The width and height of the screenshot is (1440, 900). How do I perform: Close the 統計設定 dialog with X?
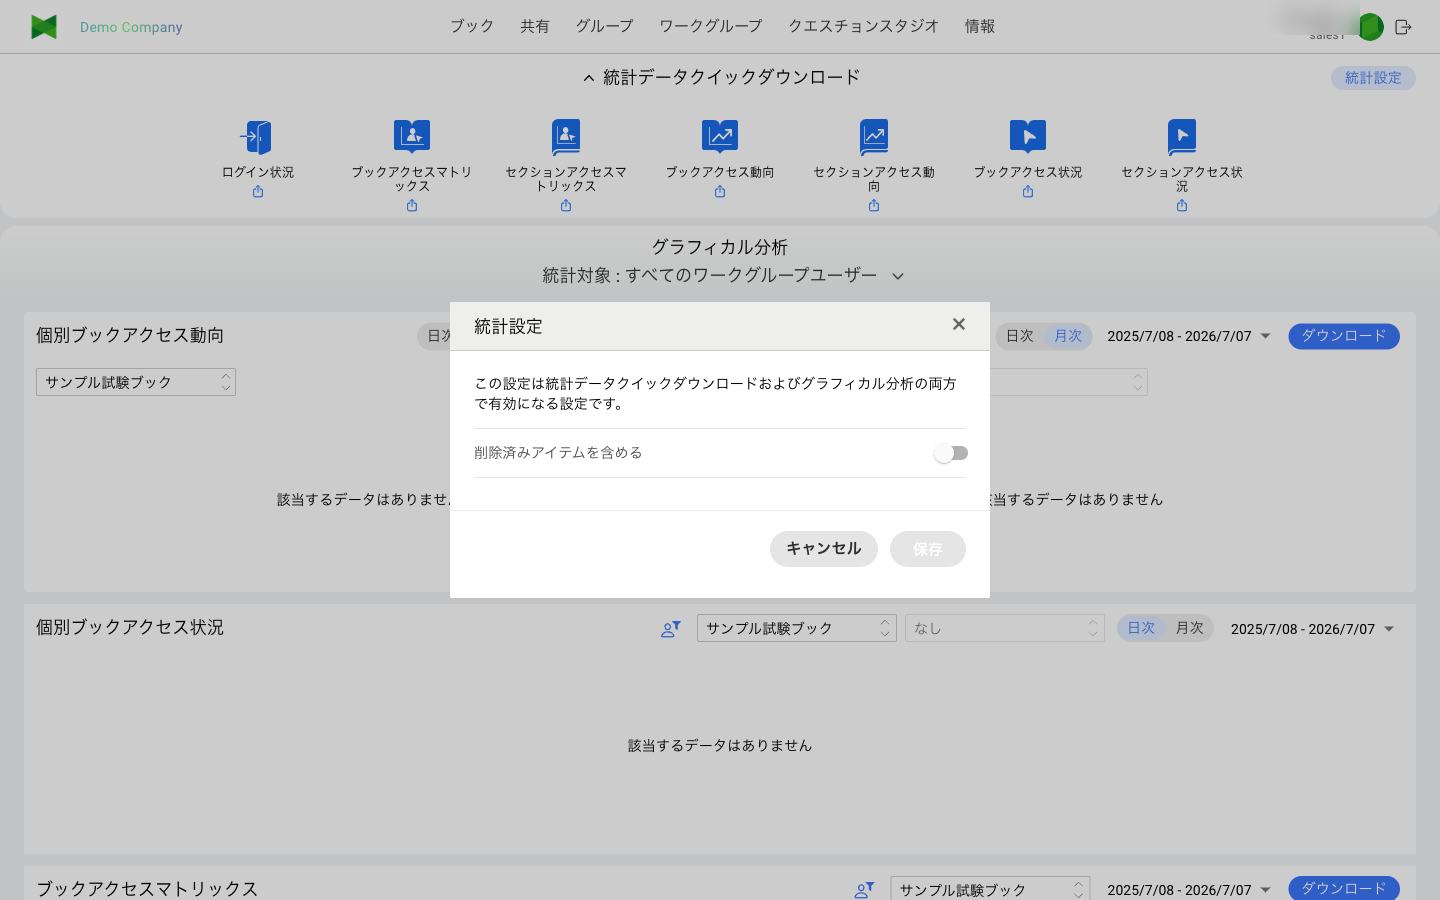coord(959,324)
